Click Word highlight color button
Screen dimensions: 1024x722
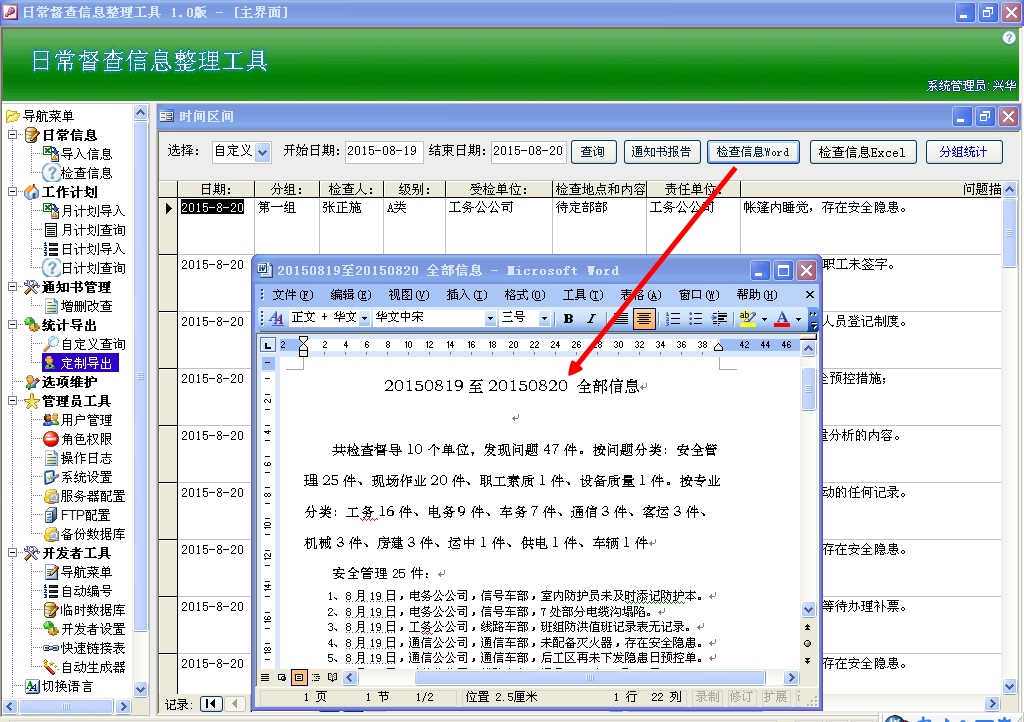point(748,319)
